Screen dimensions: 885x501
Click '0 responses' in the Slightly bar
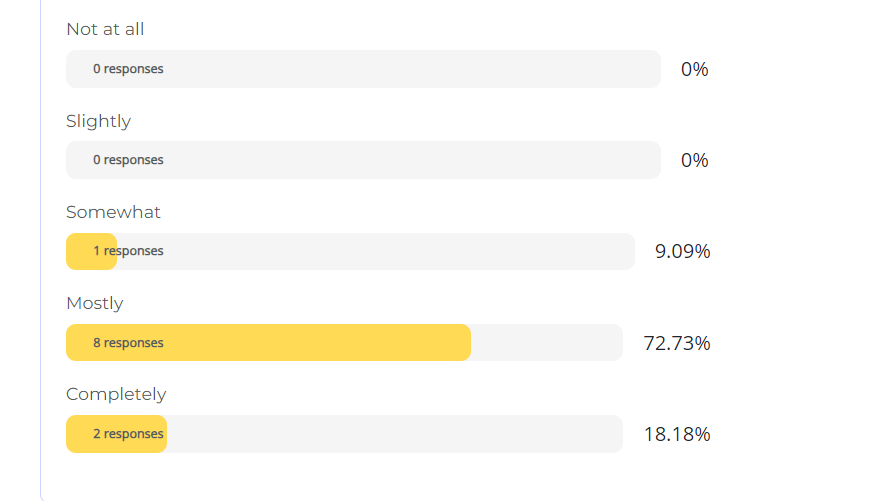tap(128, 160)
